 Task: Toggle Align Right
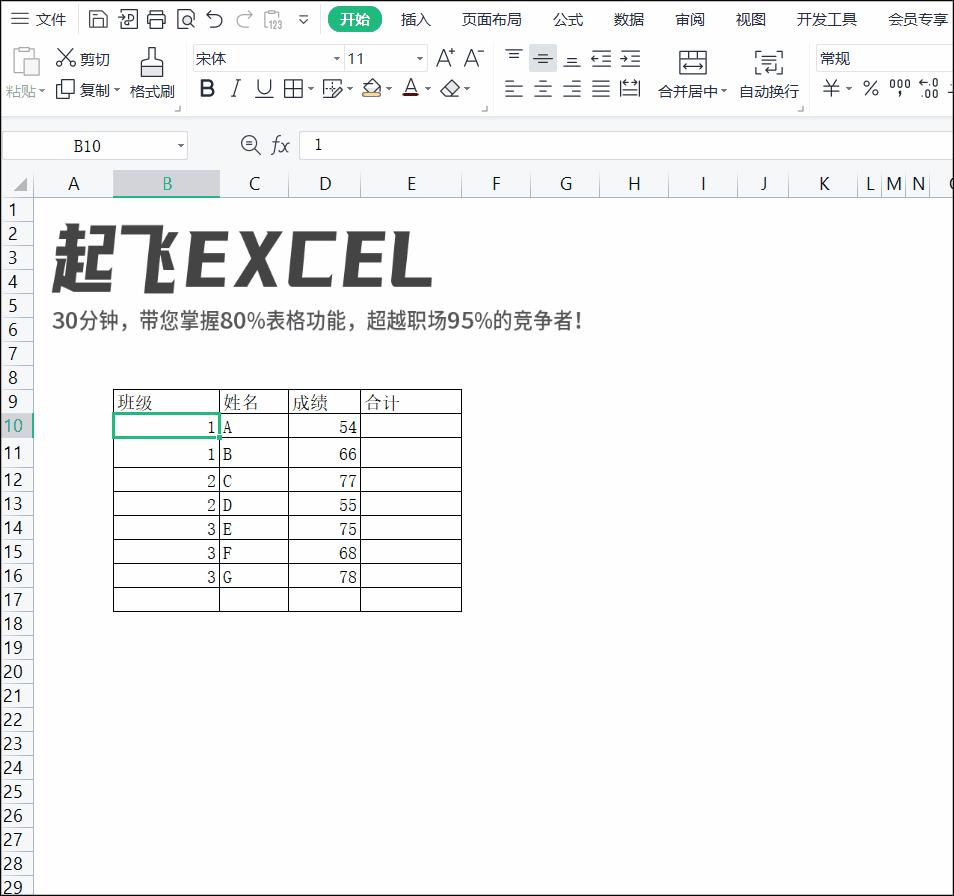pos(572,89)
